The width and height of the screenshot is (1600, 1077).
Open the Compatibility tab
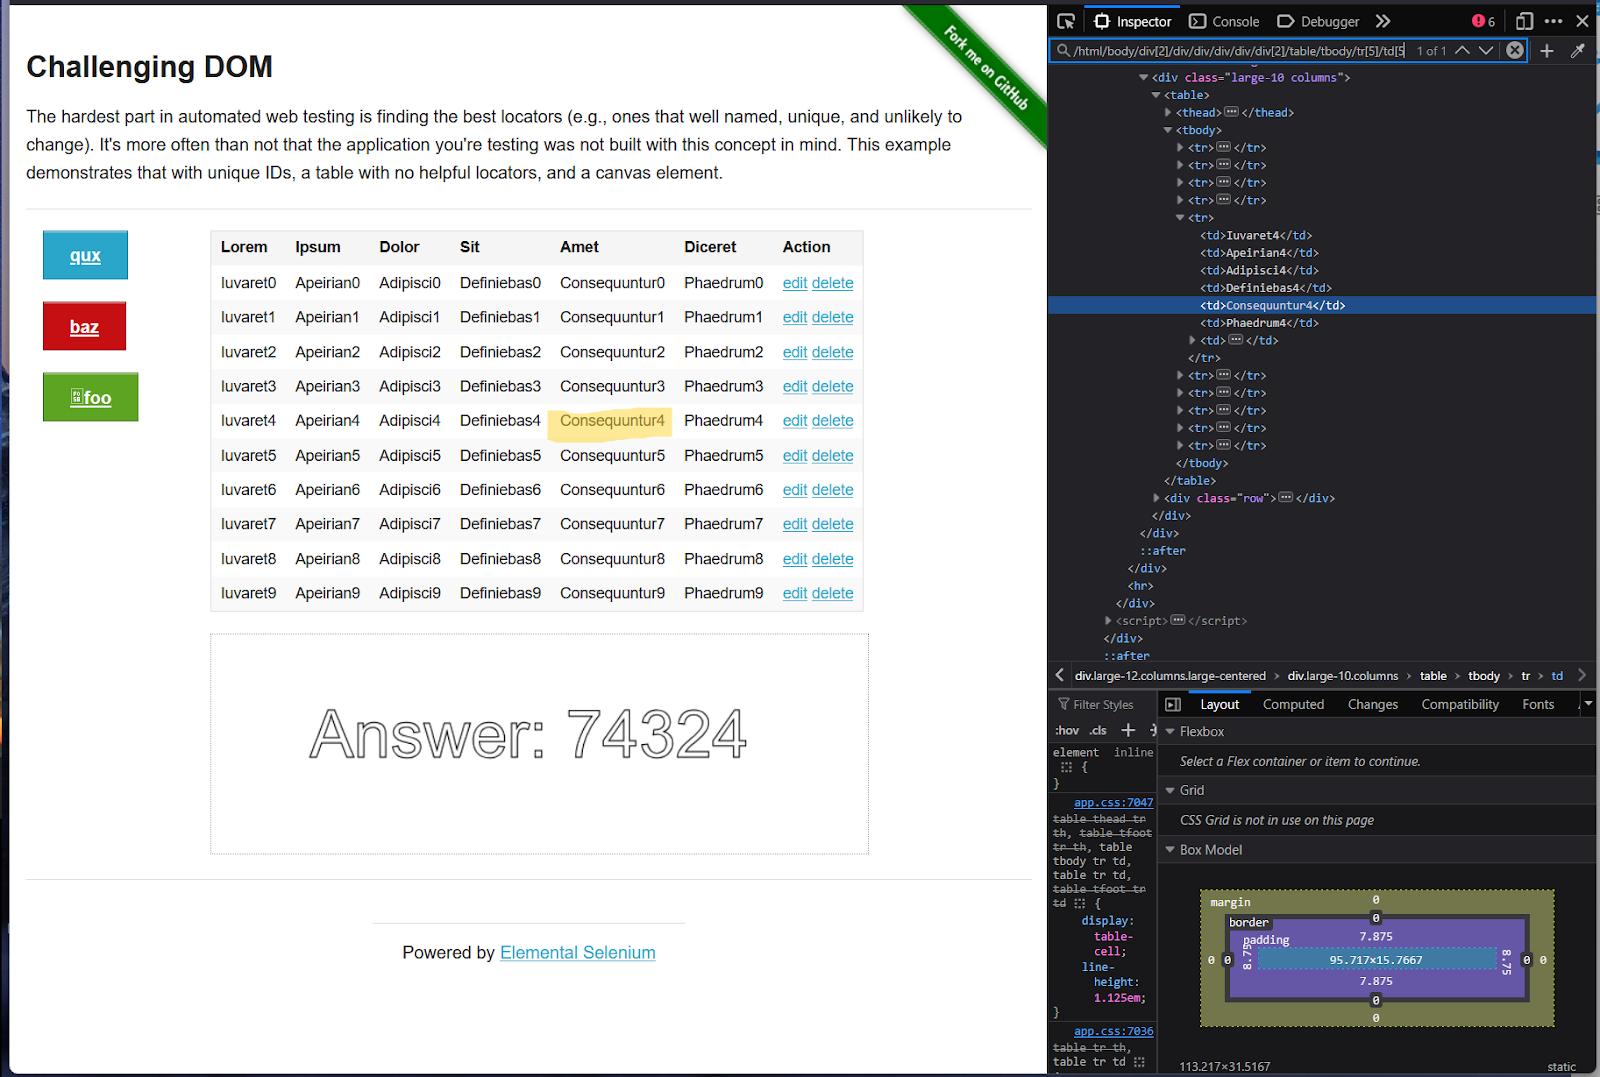1460,704
